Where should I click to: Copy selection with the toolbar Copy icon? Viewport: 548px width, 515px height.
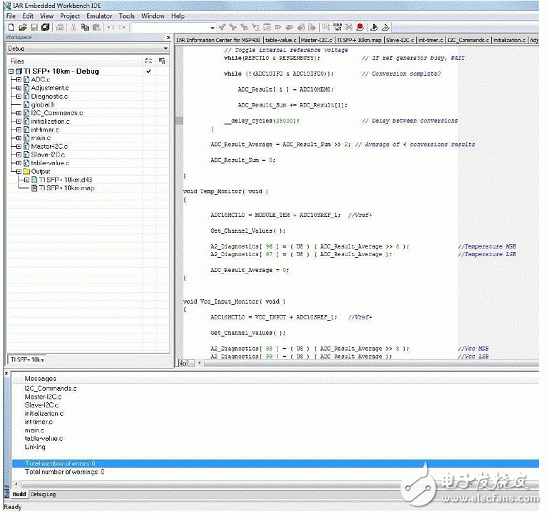pyautogui.click(x=85, y=27)
